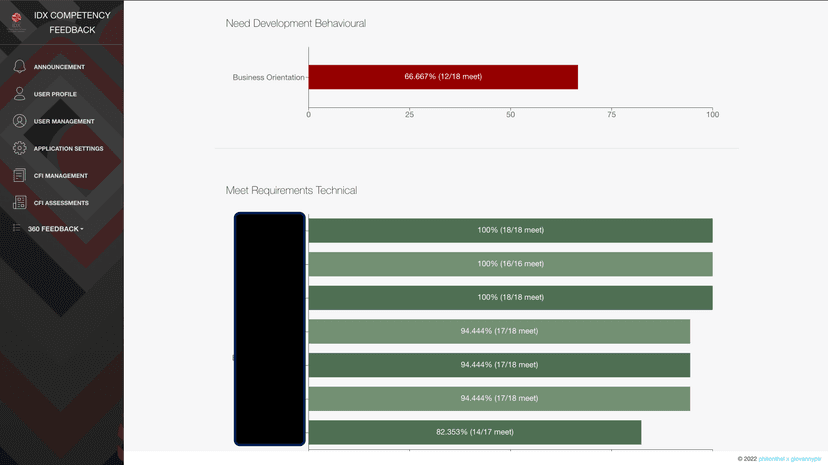Click the © 2022 copyright text

point(747,459)
